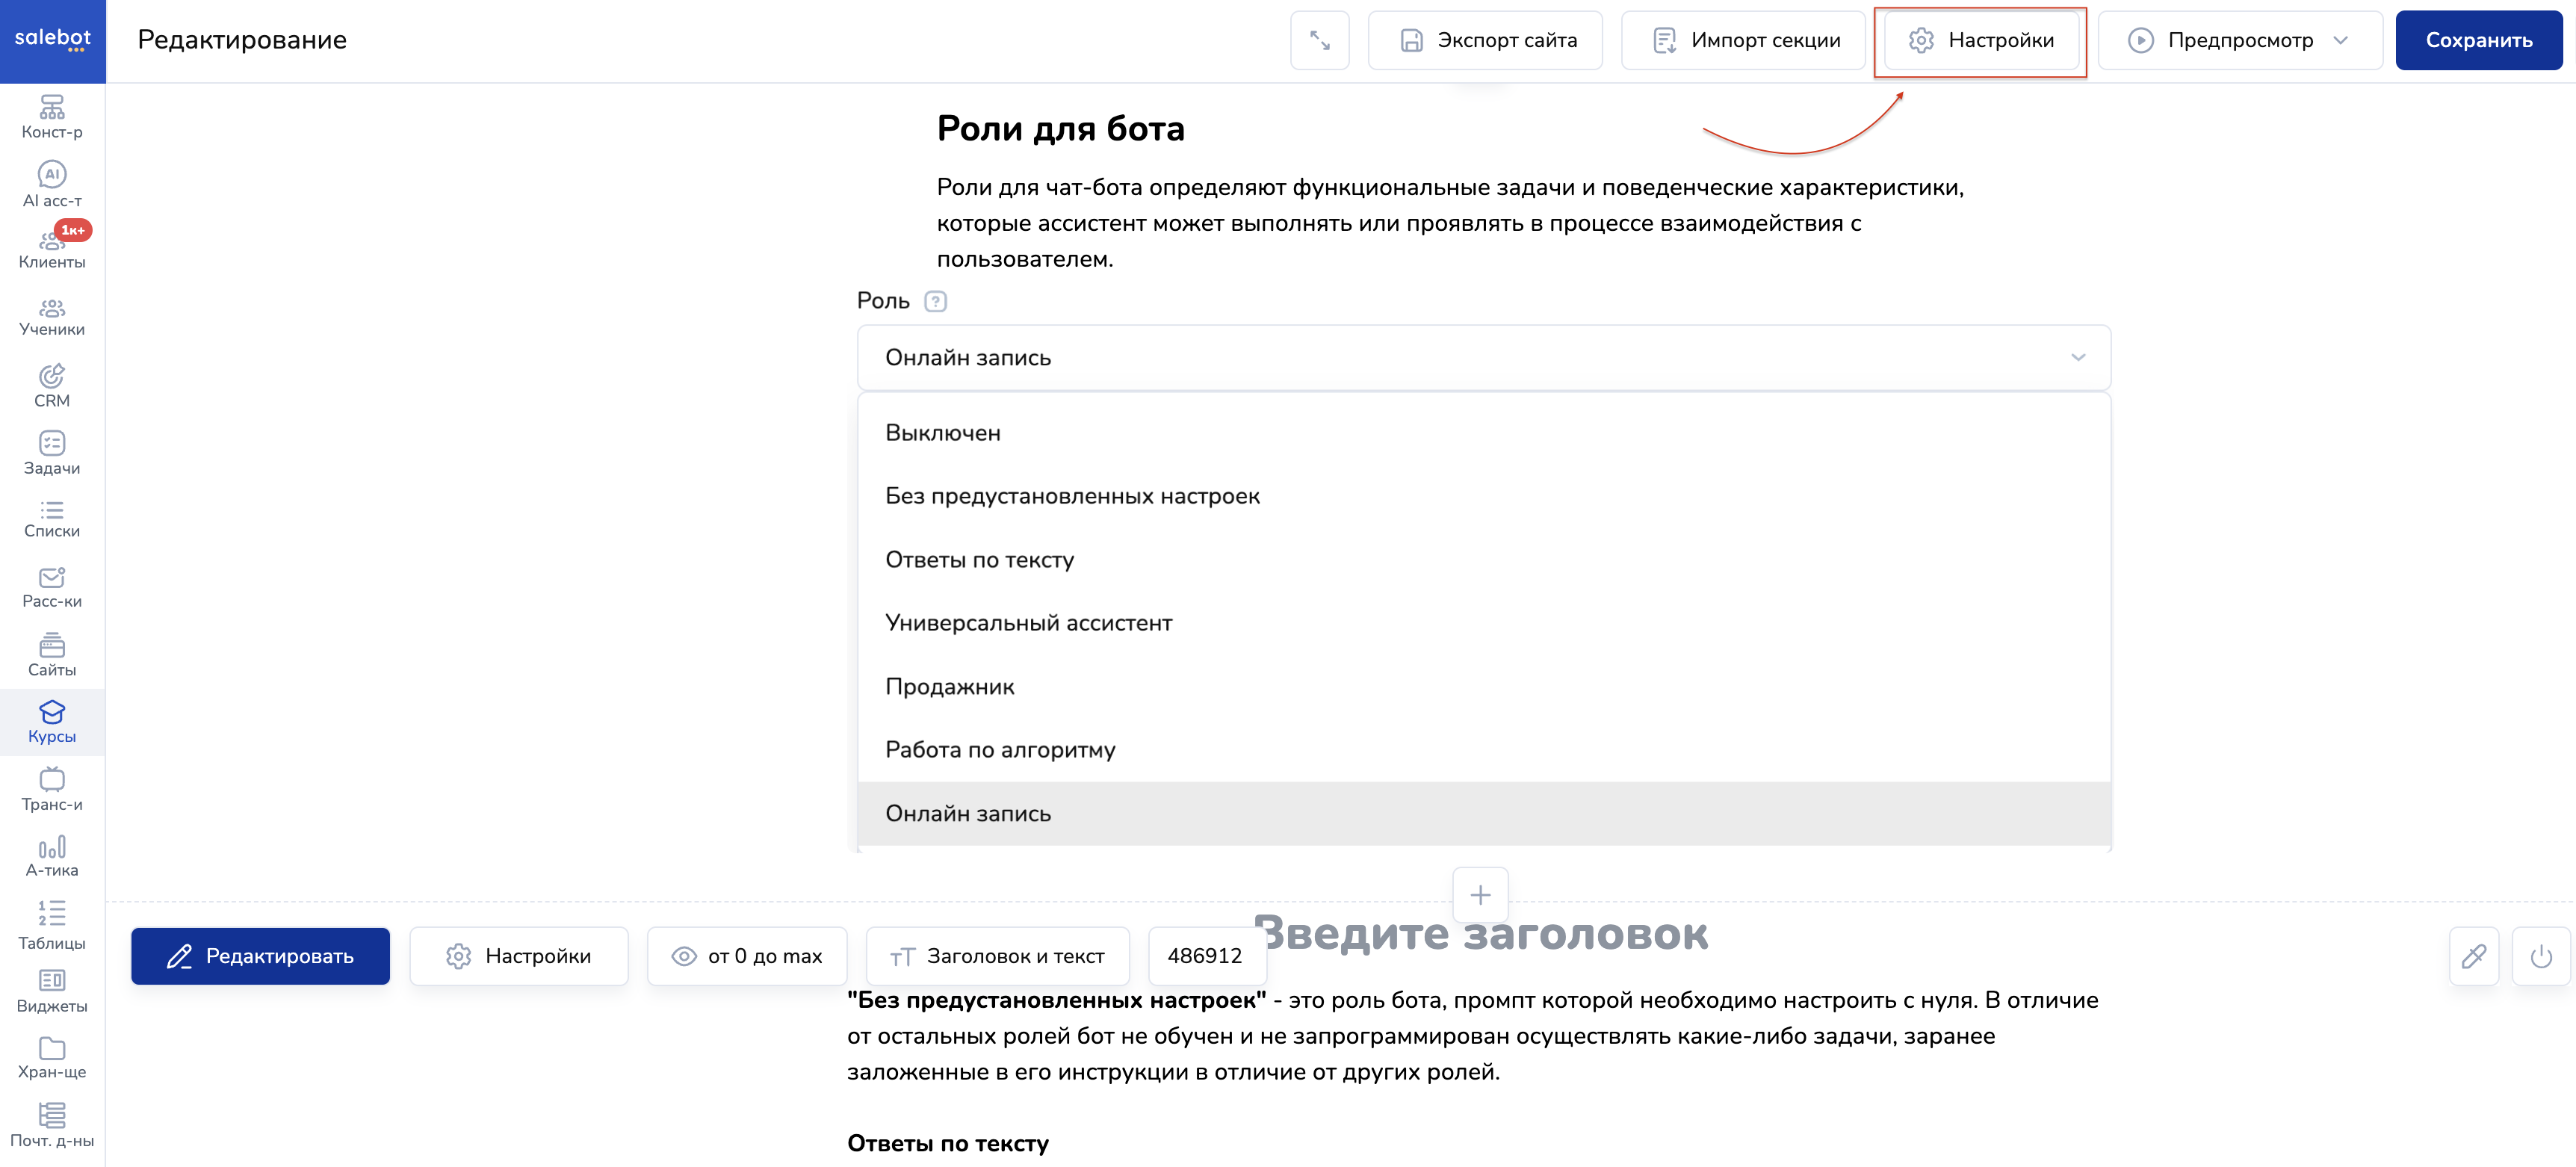Click the fullscreen expand arrows icon
Screen dimensions: 2576x1167
point(1319,40)
